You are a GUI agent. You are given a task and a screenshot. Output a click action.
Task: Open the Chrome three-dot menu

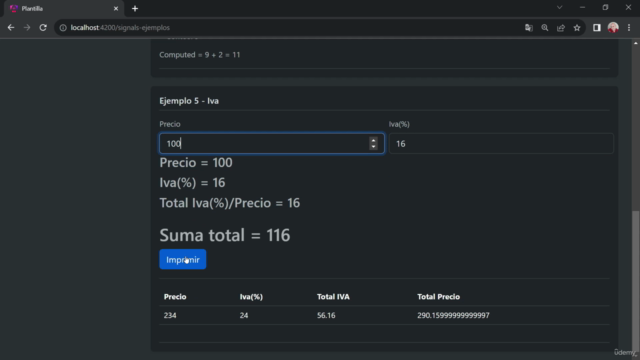coord(629,28)
